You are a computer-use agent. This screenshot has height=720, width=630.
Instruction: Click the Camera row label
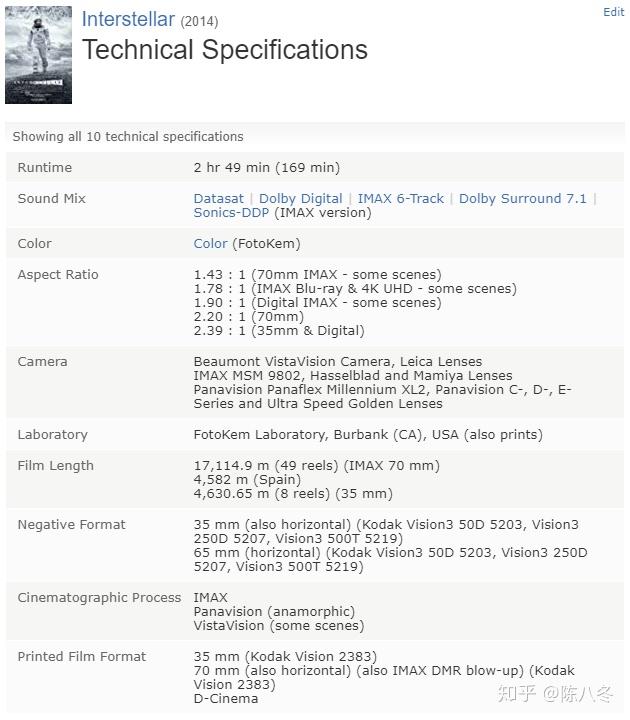(43, 361)
